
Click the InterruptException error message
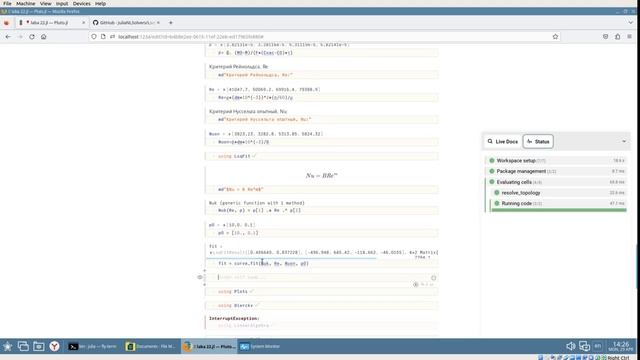(x=234, y=318)
